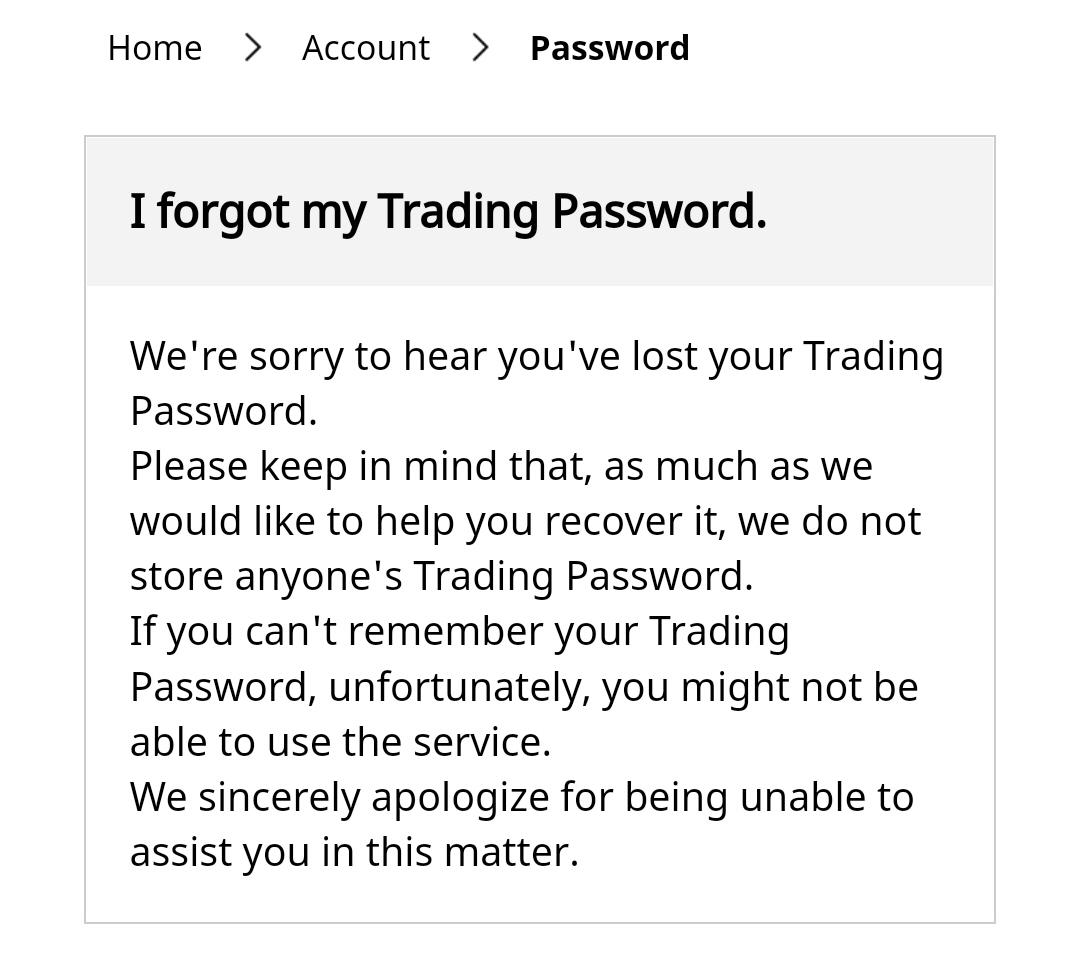Click the word 'forgot' in the heading
1080x954 pixels.
coord(222,211)
